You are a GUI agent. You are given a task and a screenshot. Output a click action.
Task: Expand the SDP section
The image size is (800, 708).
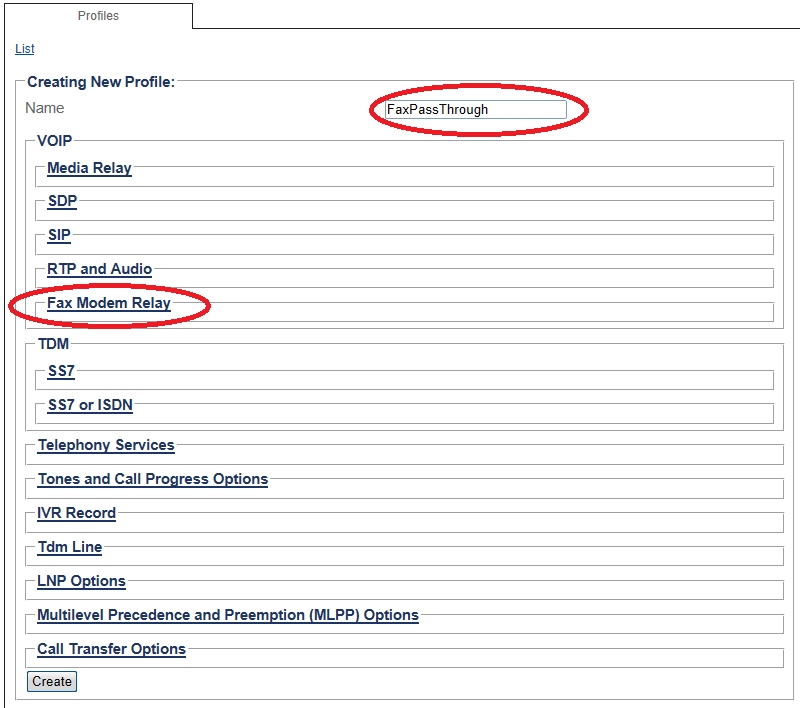[x=62, y=202]
